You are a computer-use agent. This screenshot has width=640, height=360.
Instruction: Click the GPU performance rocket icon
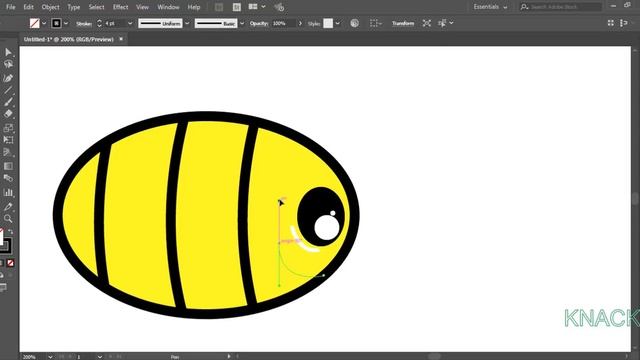pyautogui.click(x=279, y=7)
